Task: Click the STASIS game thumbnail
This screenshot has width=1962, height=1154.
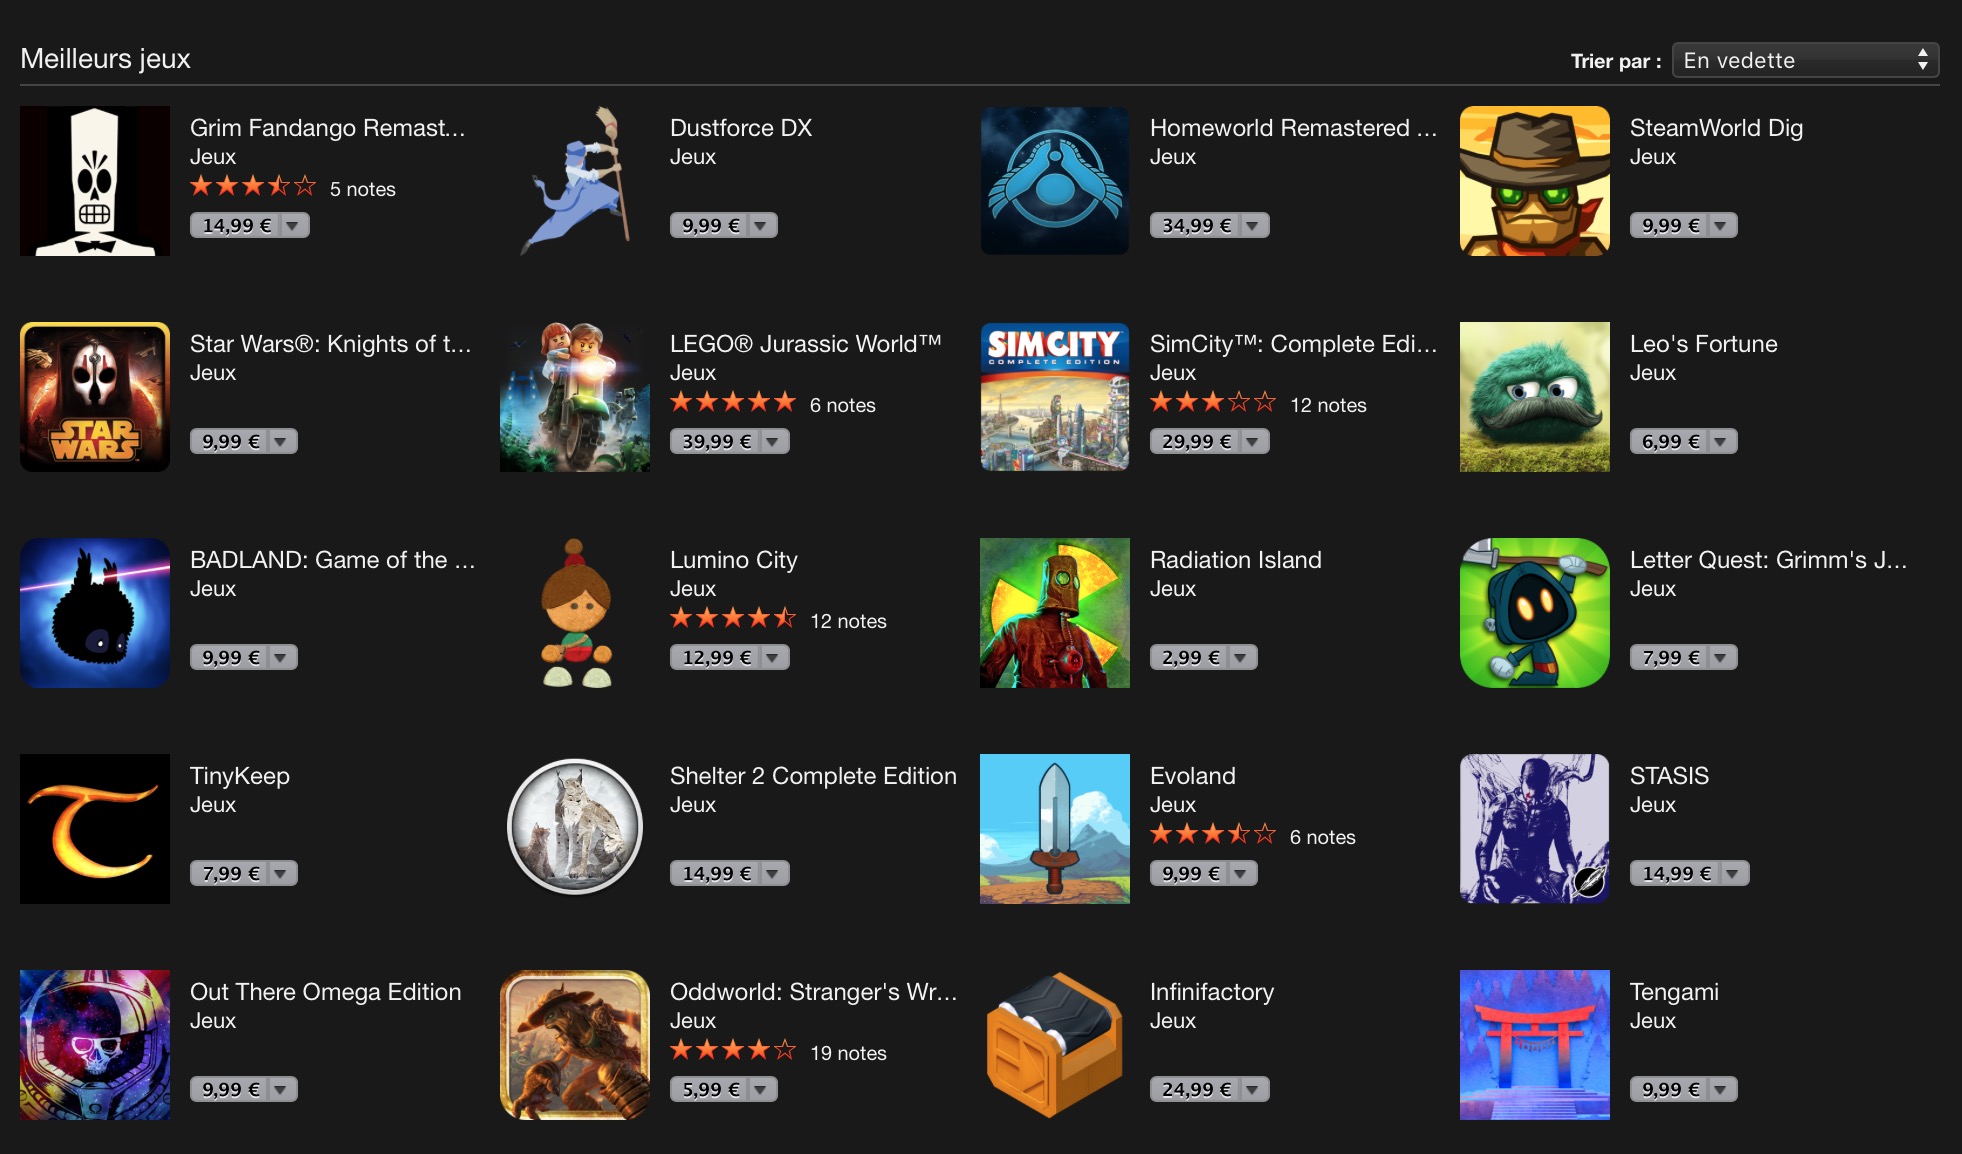Action: click(1535, 829)
